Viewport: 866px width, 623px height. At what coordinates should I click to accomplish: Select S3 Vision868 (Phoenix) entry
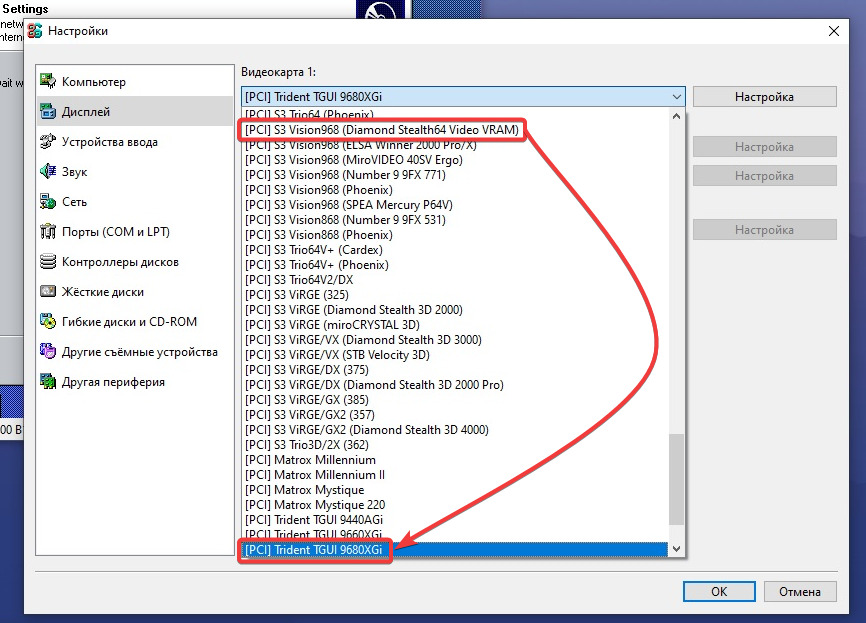tap(456, 235)
